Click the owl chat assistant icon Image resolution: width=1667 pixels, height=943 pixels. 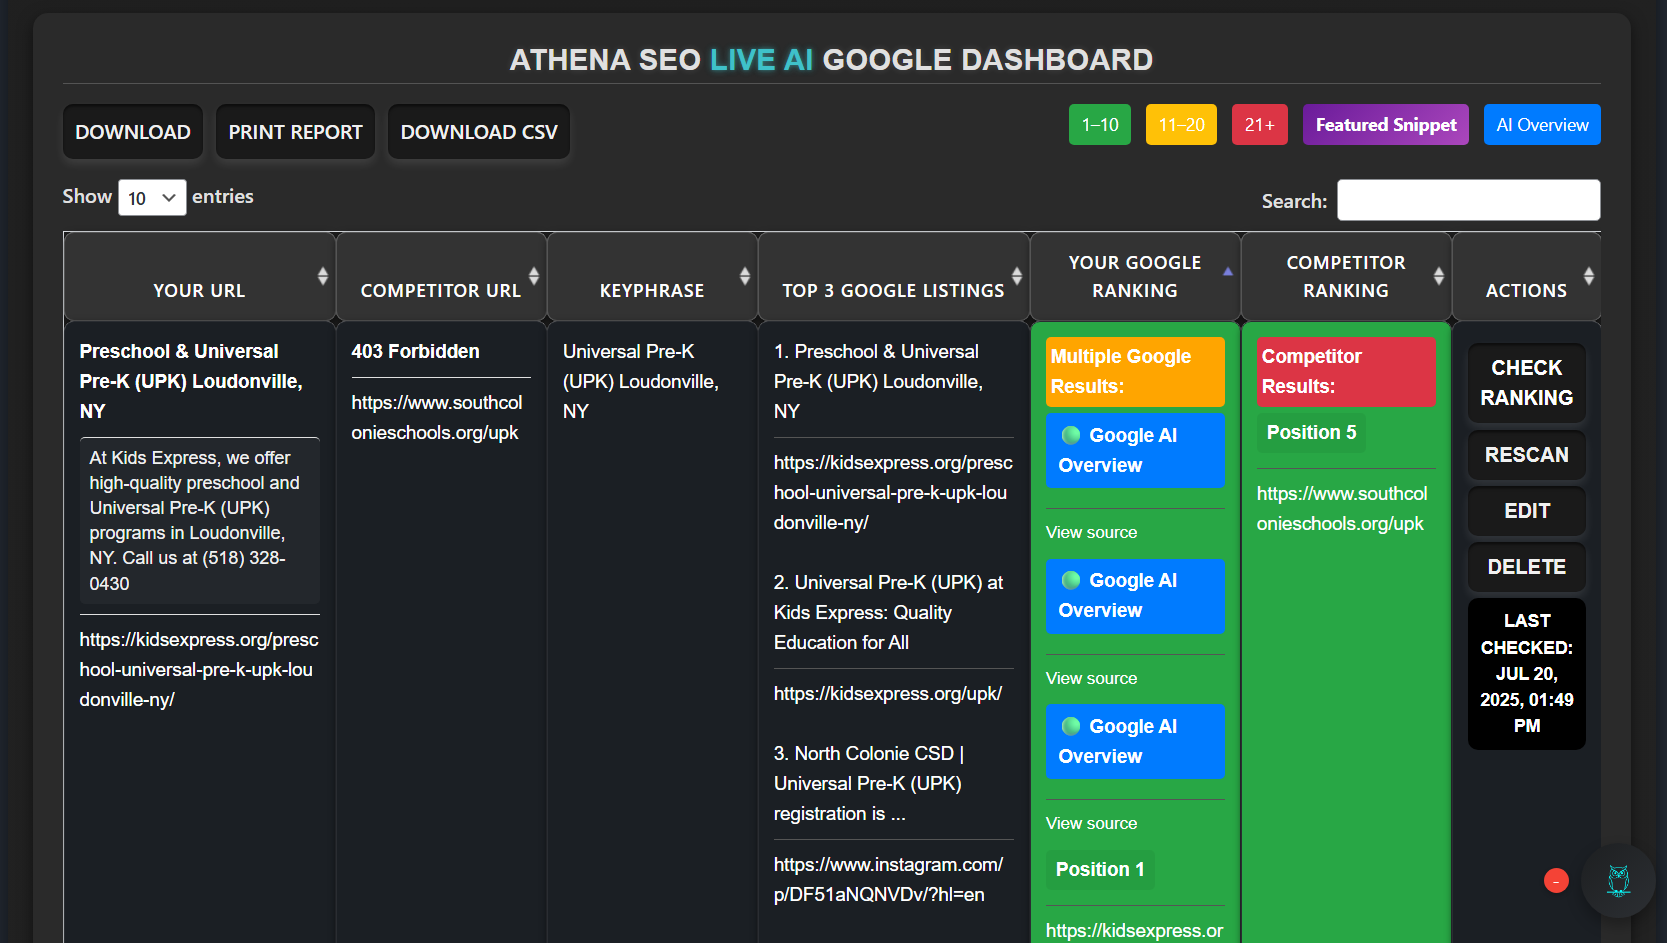click(1618, 881)
